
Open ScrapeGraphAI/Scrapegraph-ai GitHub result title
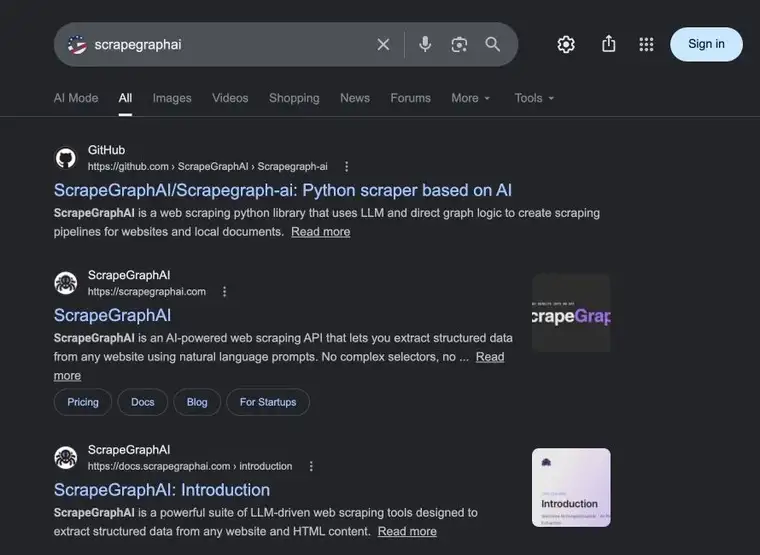pyautogui.click(x=283, y=190)
